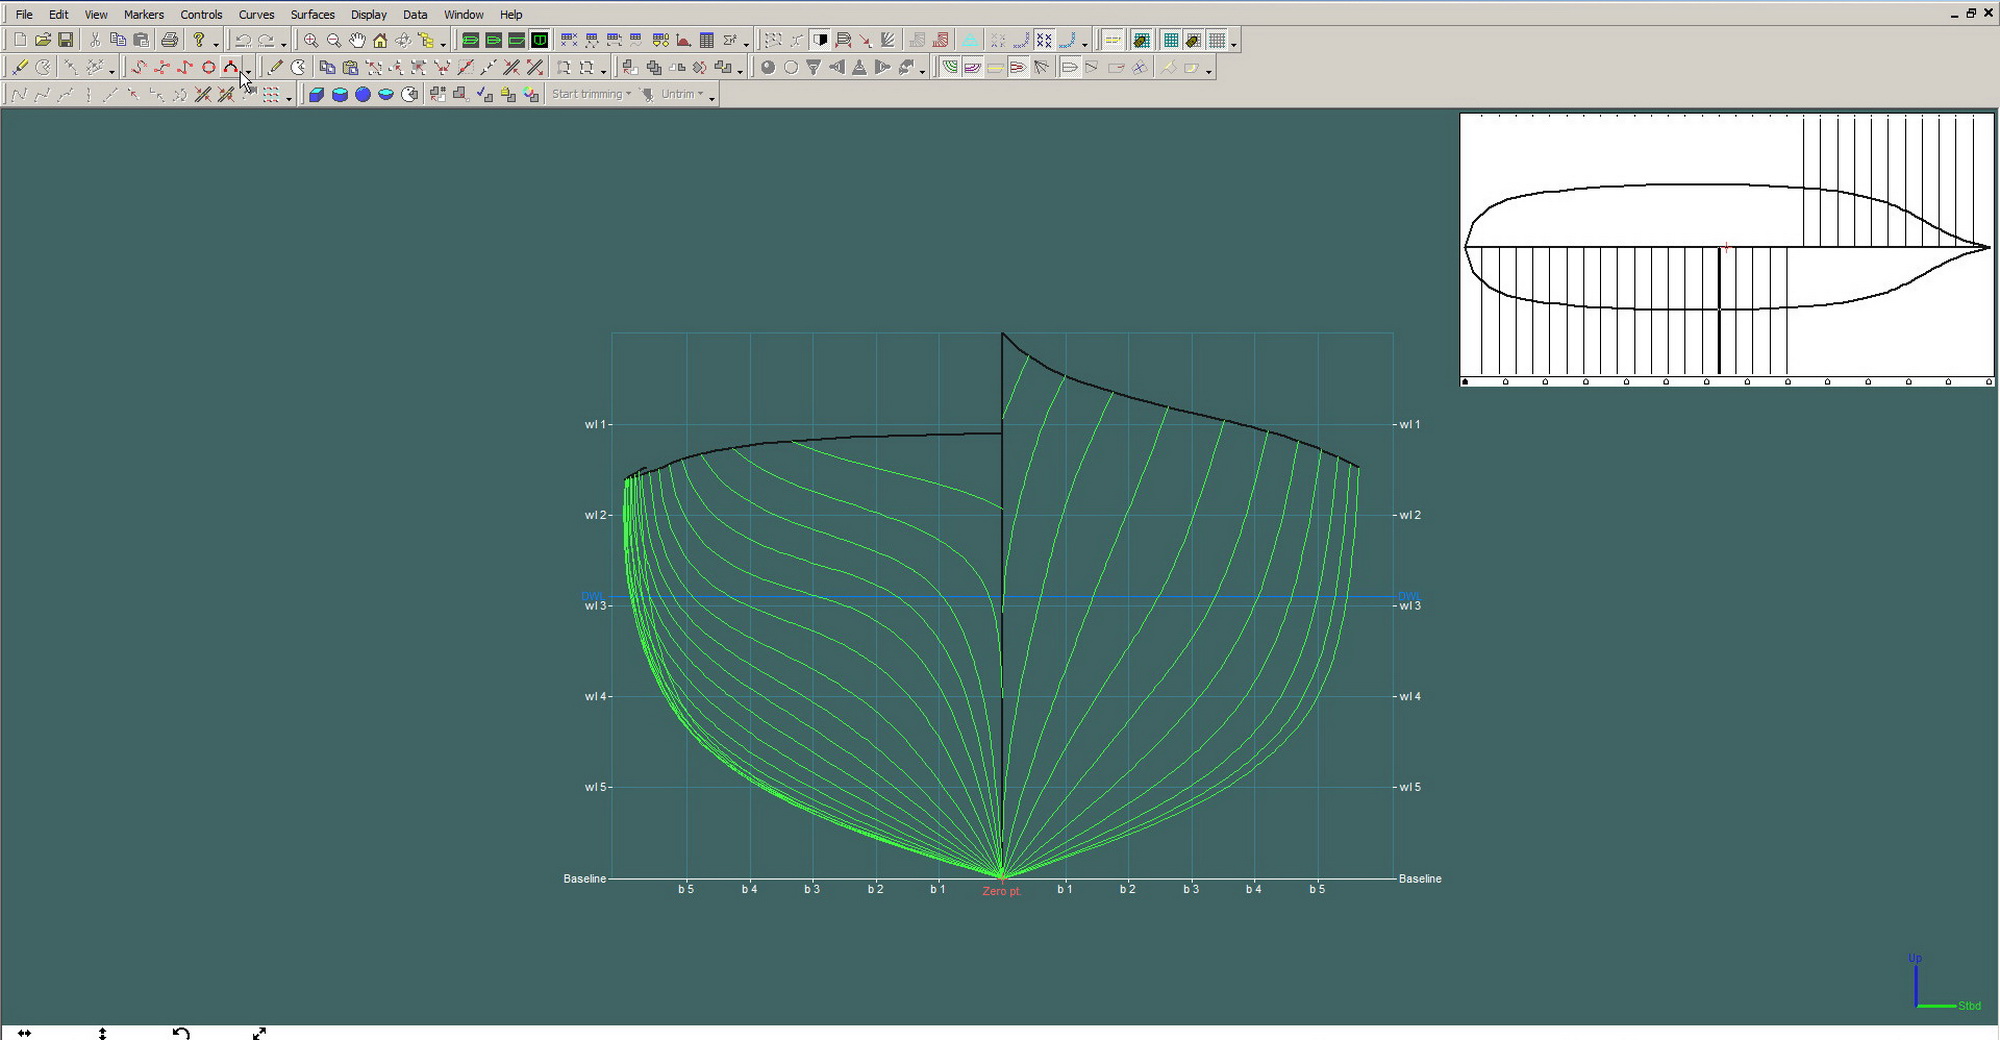Activate the Pan hand tool

click(x=357, y=40)
